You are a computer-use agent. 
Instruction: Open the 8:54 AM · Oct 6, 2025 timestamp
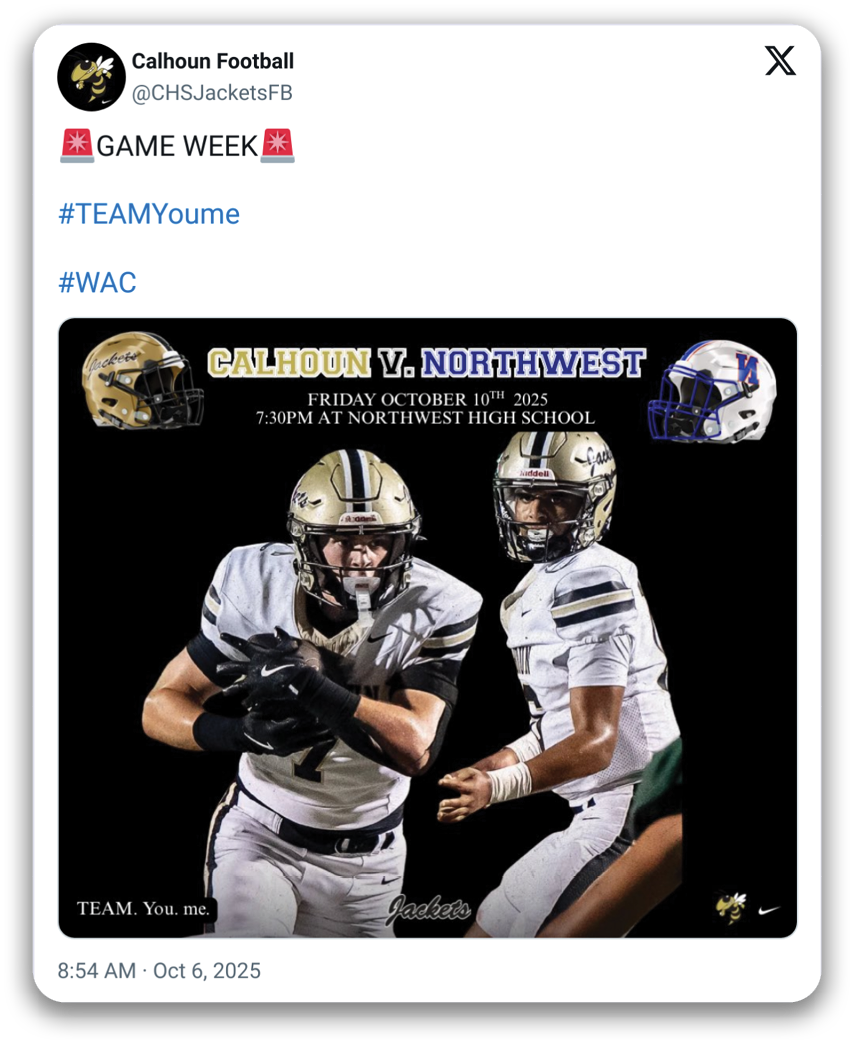pos(159,971)
